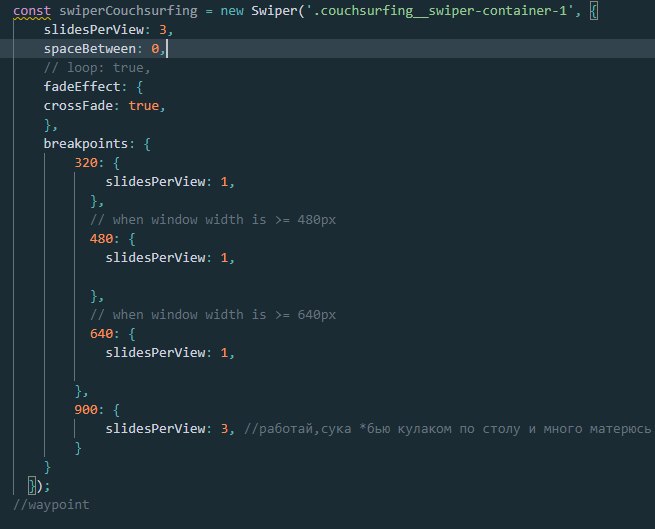Click slidesPerView under the 480 breakpoint
The height and width of the screenshot is (529, 655).
tap(155, 258)
